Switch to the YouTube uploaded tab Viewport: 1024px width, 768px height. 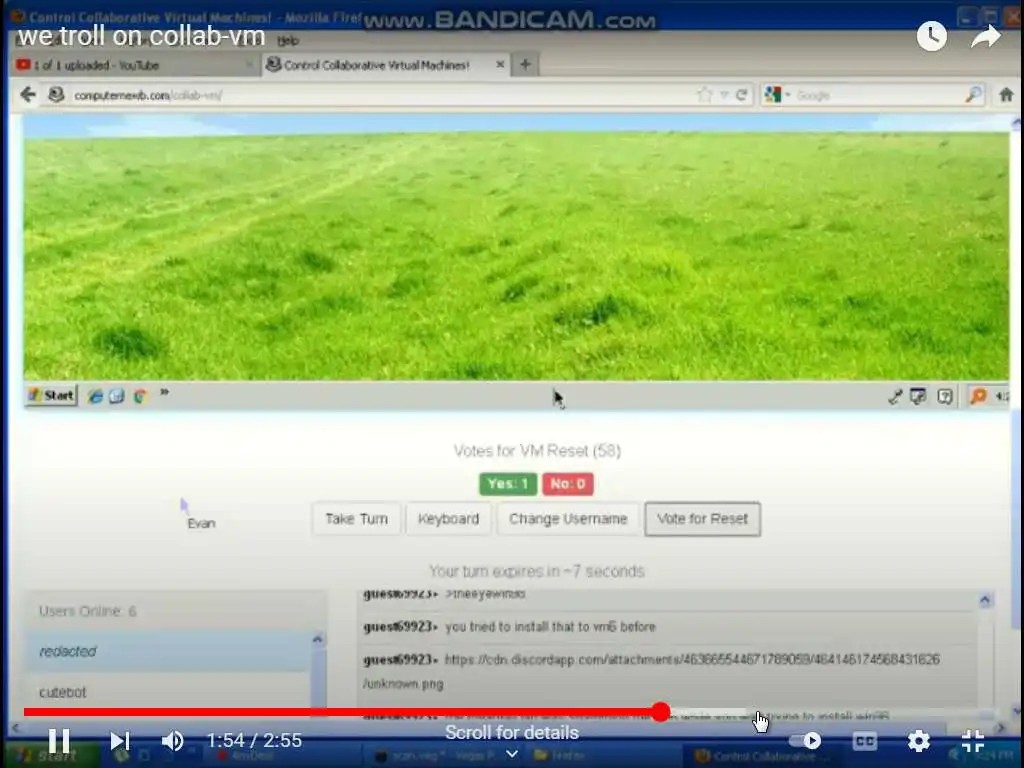(x=134, y=65)
